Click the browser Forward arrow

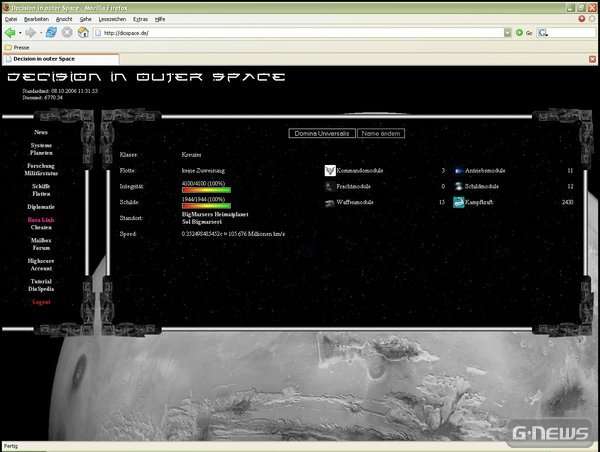31,33
